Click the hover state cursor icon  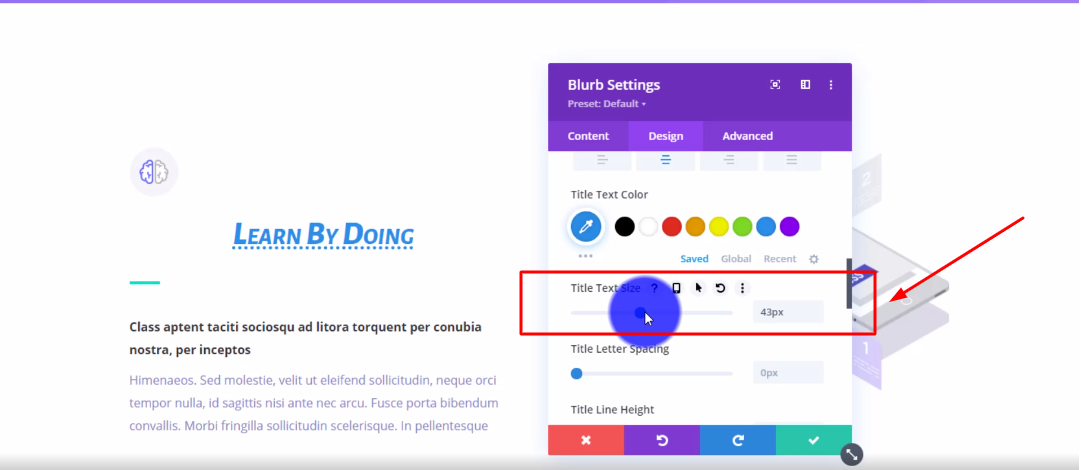[698, 288]
